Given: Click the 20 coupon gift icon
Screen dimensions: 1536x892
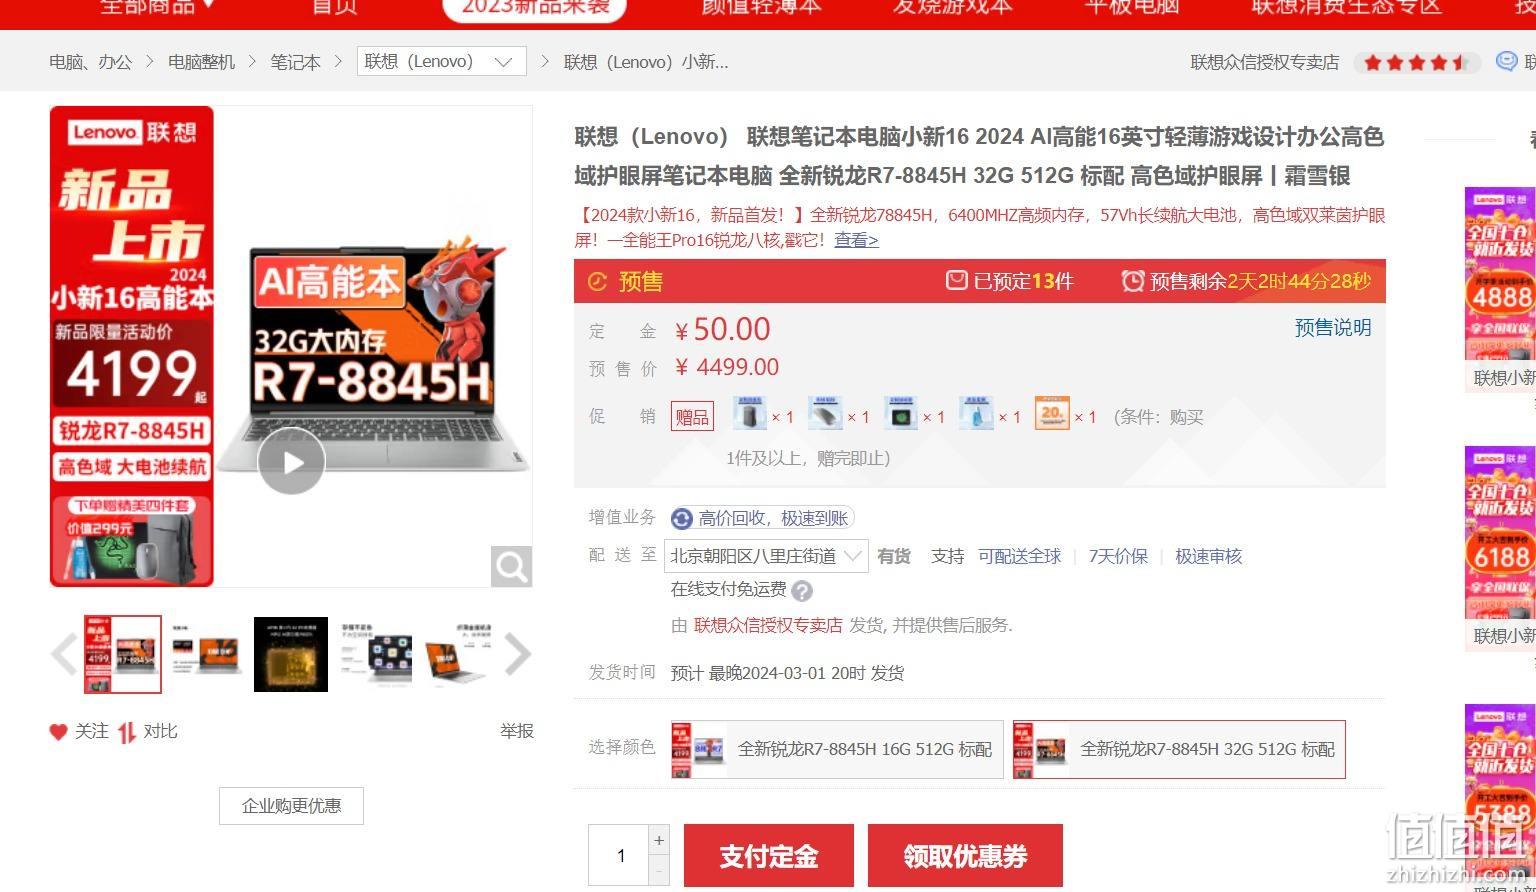Looking at the screenshot, I should pyautogui.click(x=1052, y=413).
